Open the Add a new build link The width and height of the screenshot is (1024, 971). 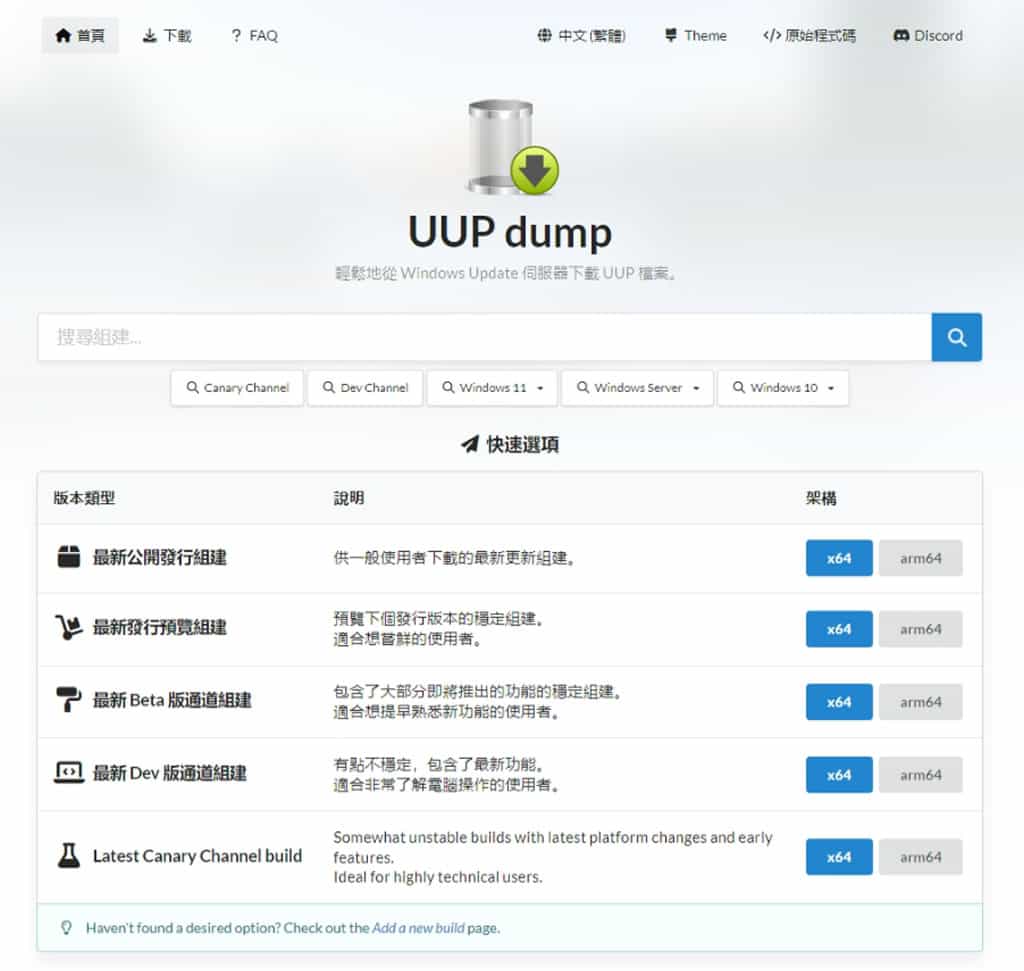pyautogui.click(x=418, y=928)
